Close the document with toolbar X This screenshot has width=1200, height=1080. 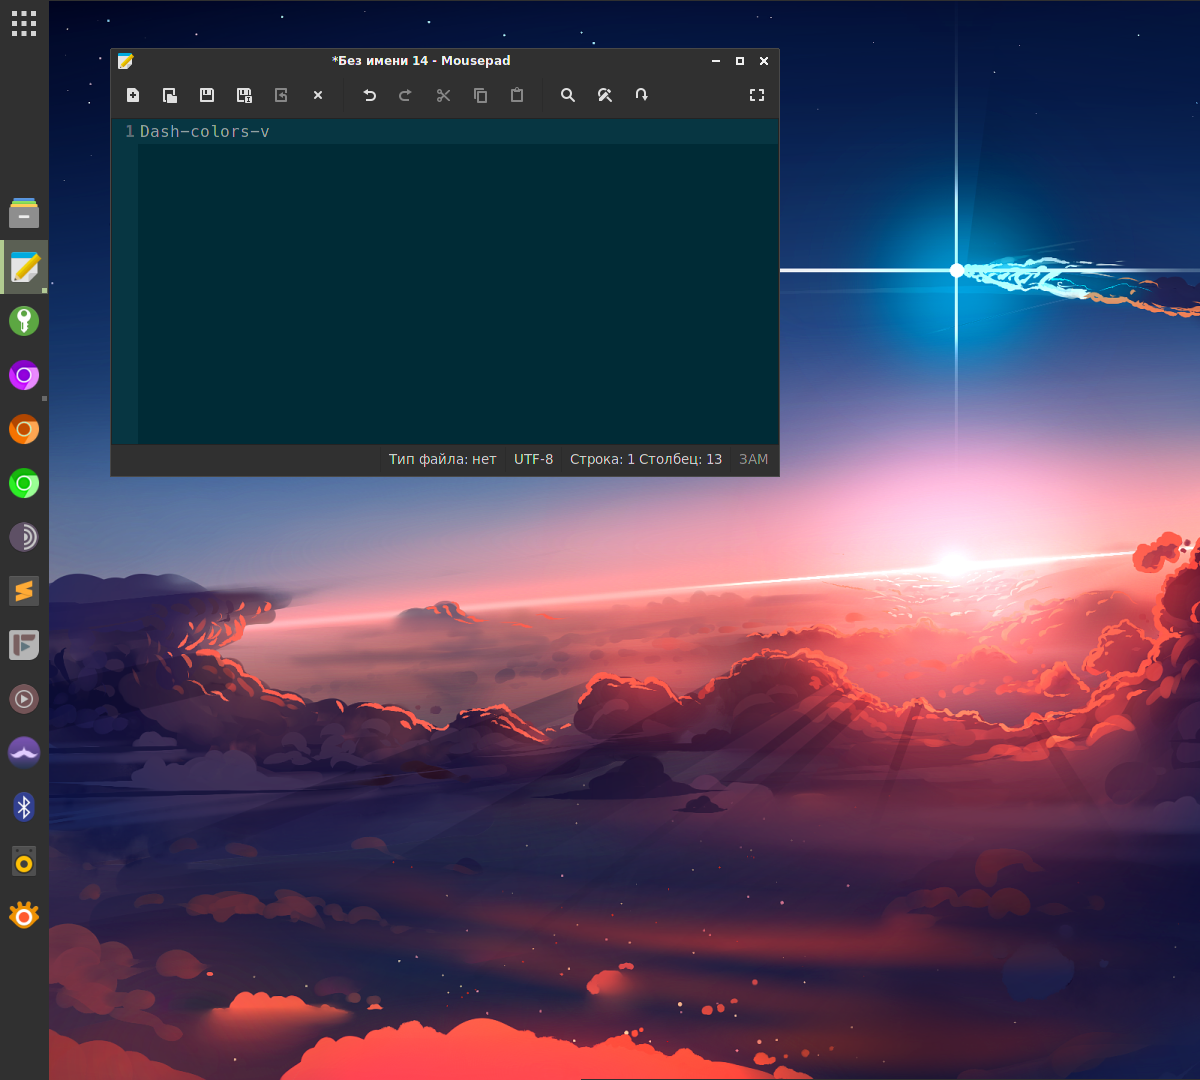[318, 95]
